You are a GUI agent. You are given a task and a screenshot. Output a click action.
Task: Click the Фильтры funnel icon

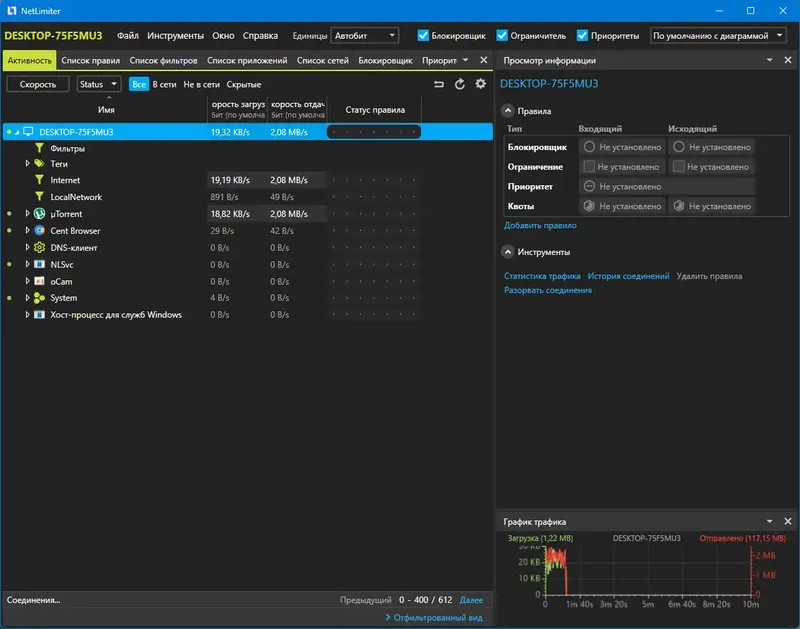(x=39, y=148)
